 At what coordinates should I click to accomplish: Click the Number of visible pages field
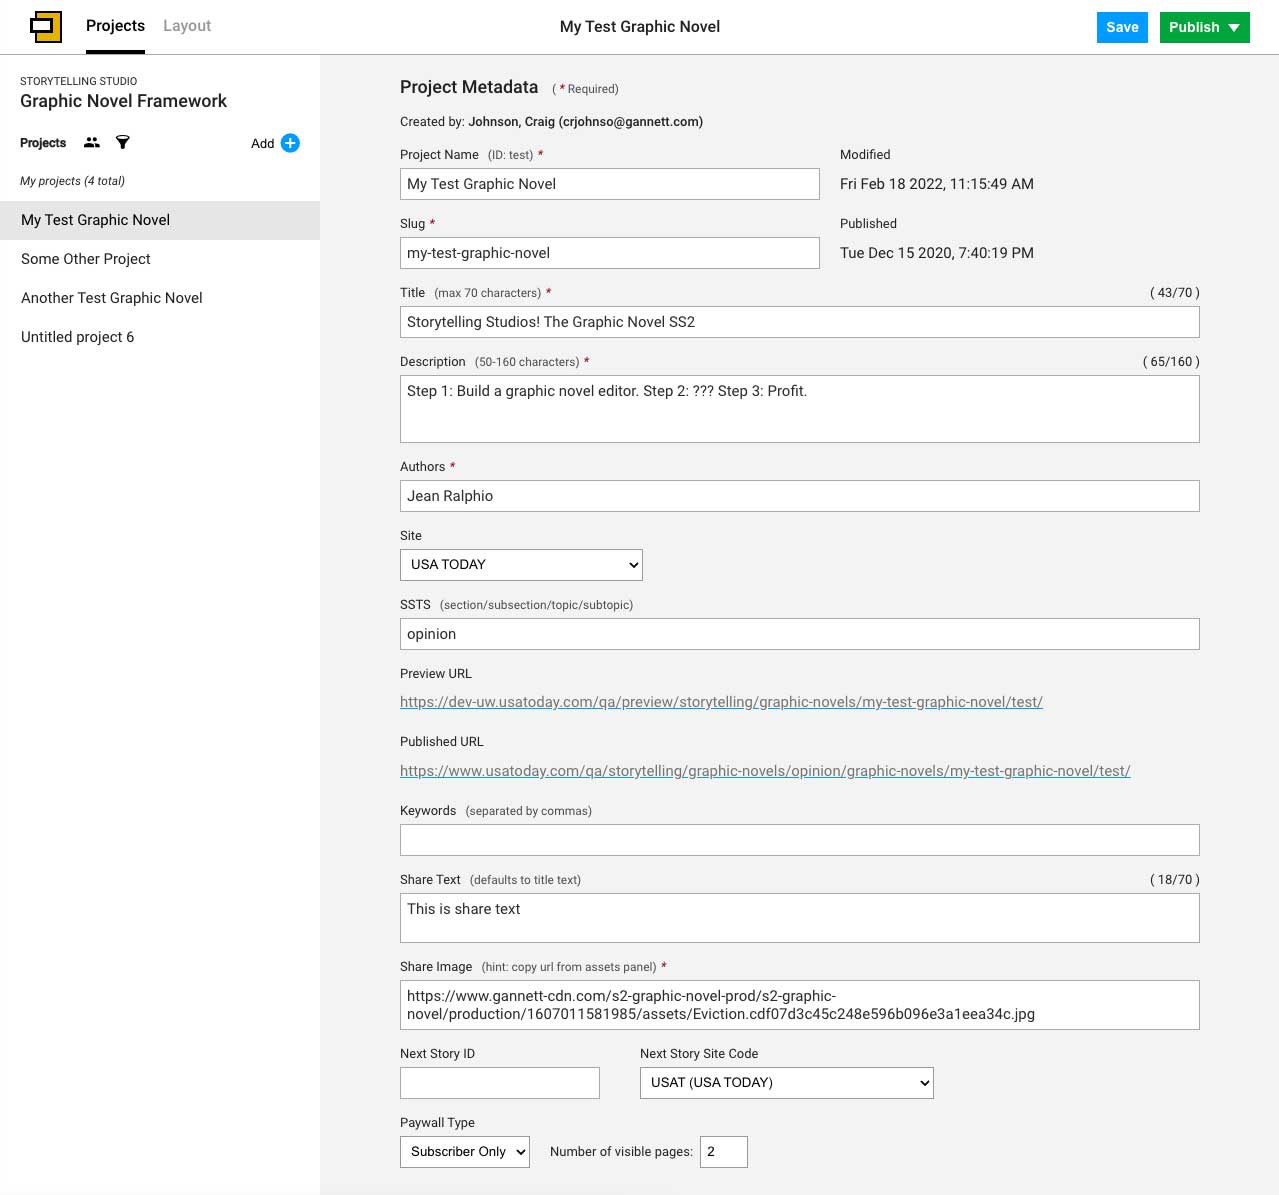723,1152
